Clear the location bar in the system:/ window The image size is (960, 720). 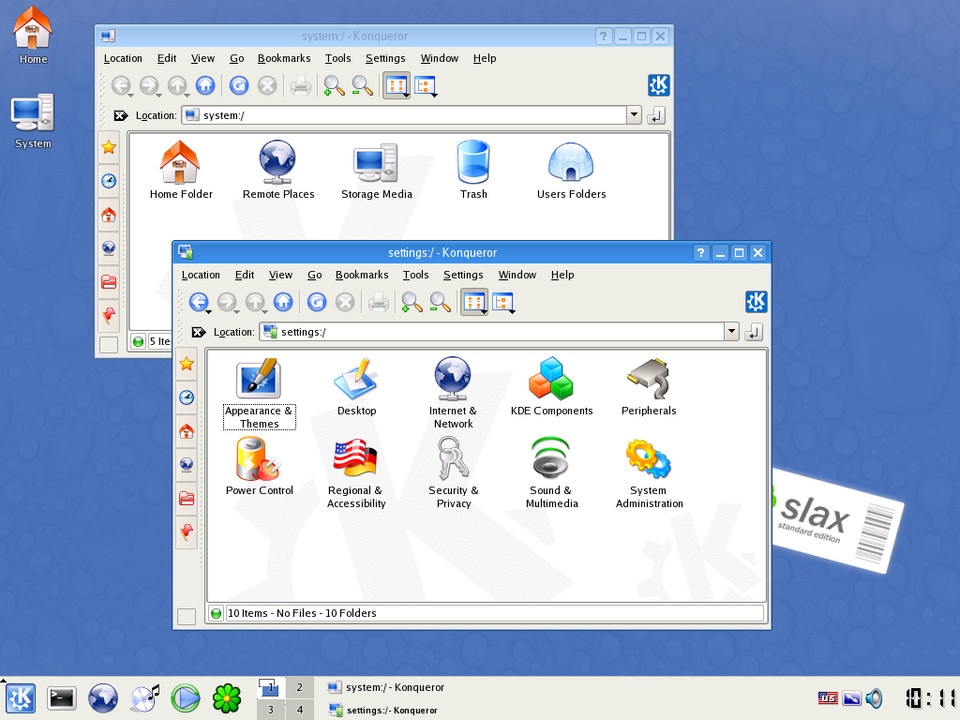121,115
